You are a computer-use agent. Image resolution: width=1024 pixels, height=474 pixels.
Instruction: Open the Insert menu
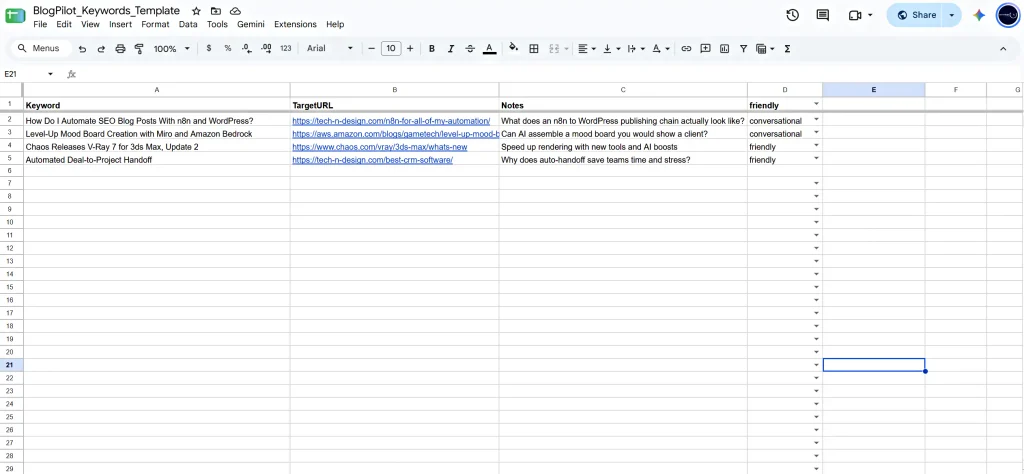pyautogui.click(x=120, y=24)
